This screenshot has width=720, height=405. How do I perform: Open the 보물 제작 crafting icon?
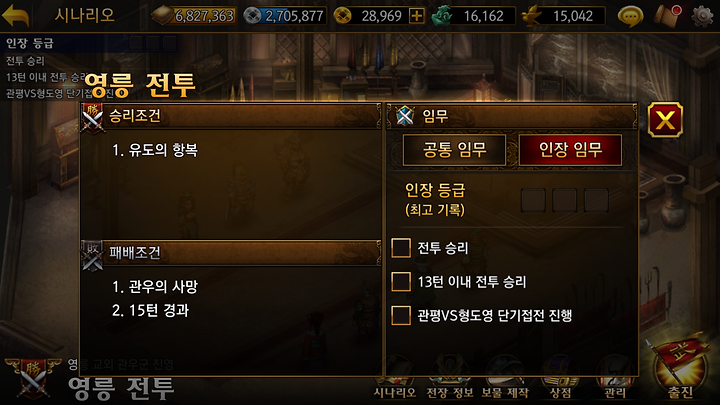point(505,379)
